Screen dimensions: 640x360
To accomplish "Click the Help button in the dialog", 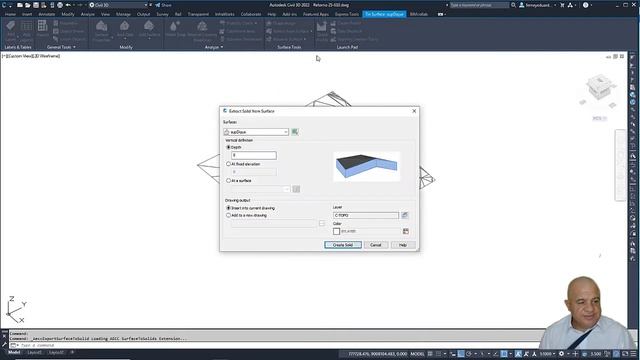I will (x=403, y=245).
